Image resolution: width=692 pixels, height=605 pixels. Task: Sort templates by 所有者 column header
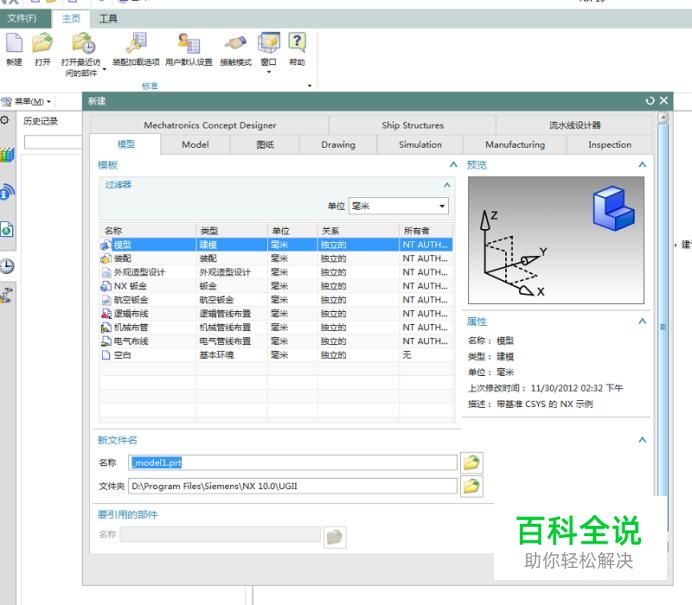pos(426,230)
